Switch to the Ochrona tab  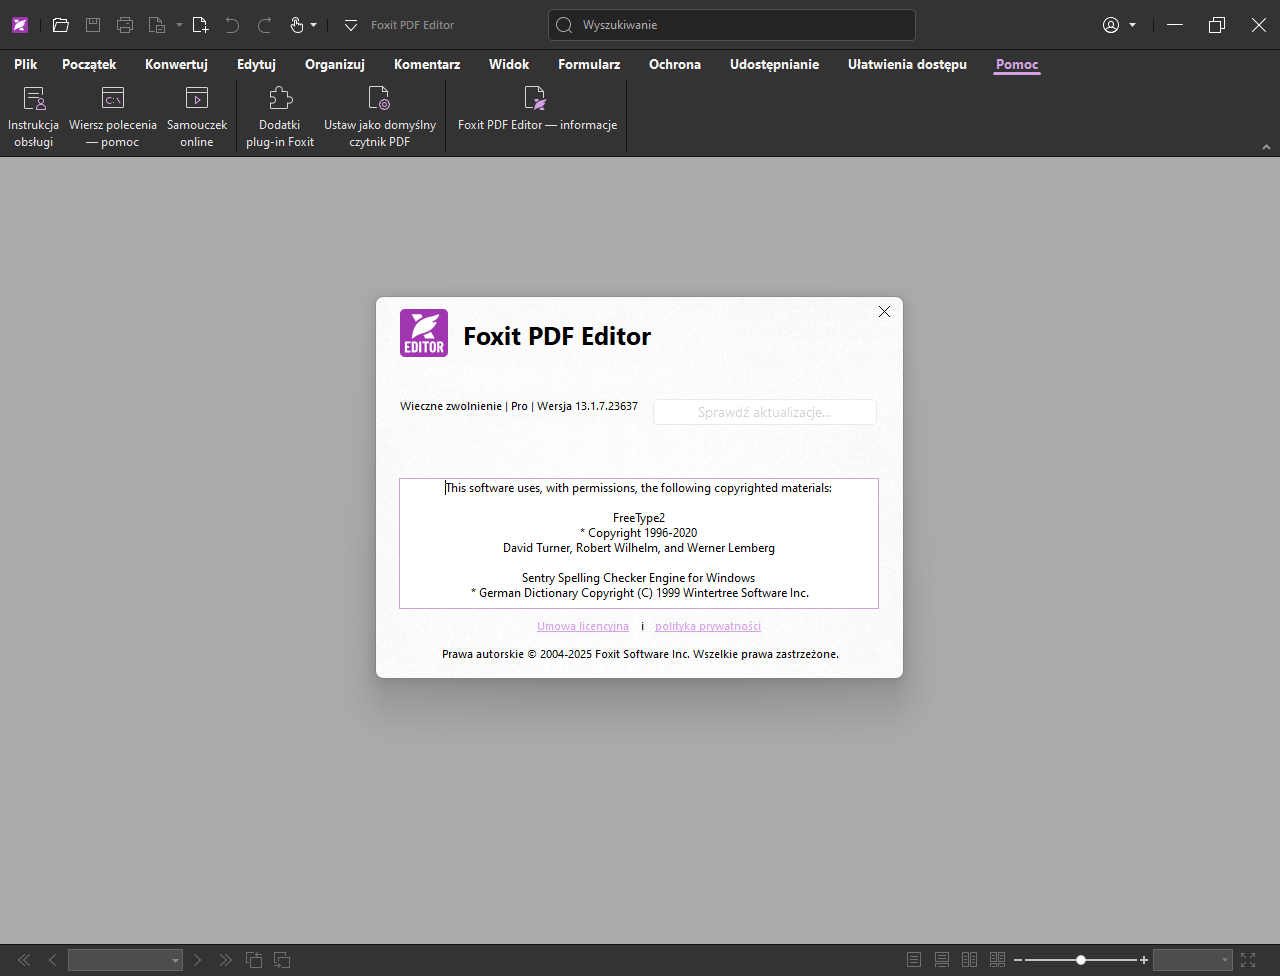tap(675, 64)
